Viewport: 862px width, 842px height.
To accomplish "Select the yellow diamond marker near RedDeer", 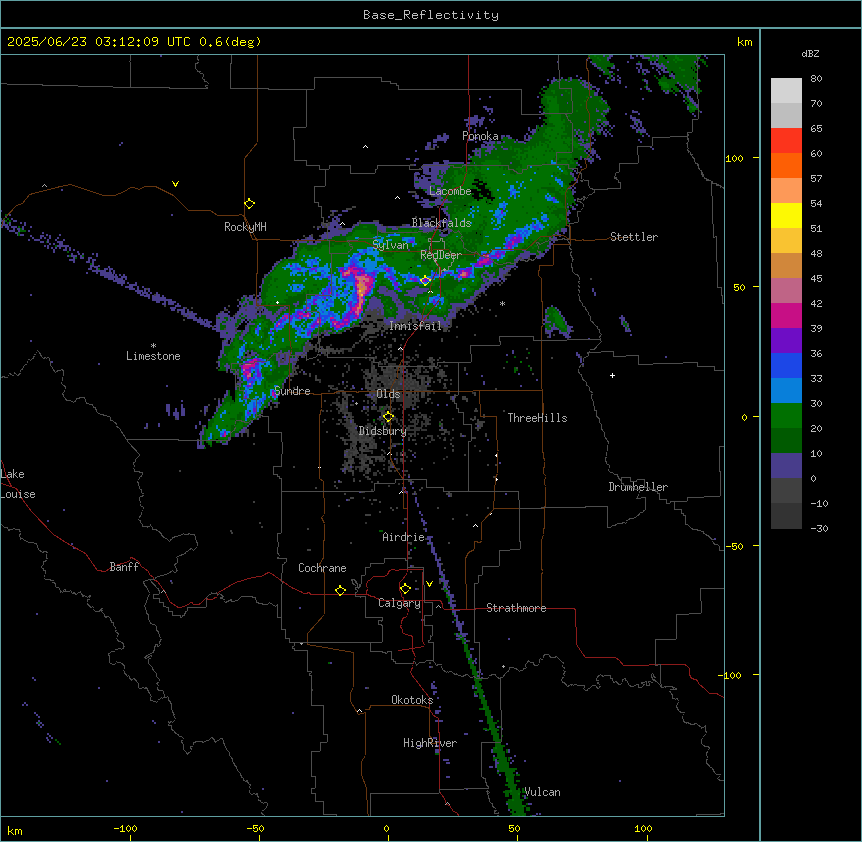I will pyautogui.click(x=425, y=281).
